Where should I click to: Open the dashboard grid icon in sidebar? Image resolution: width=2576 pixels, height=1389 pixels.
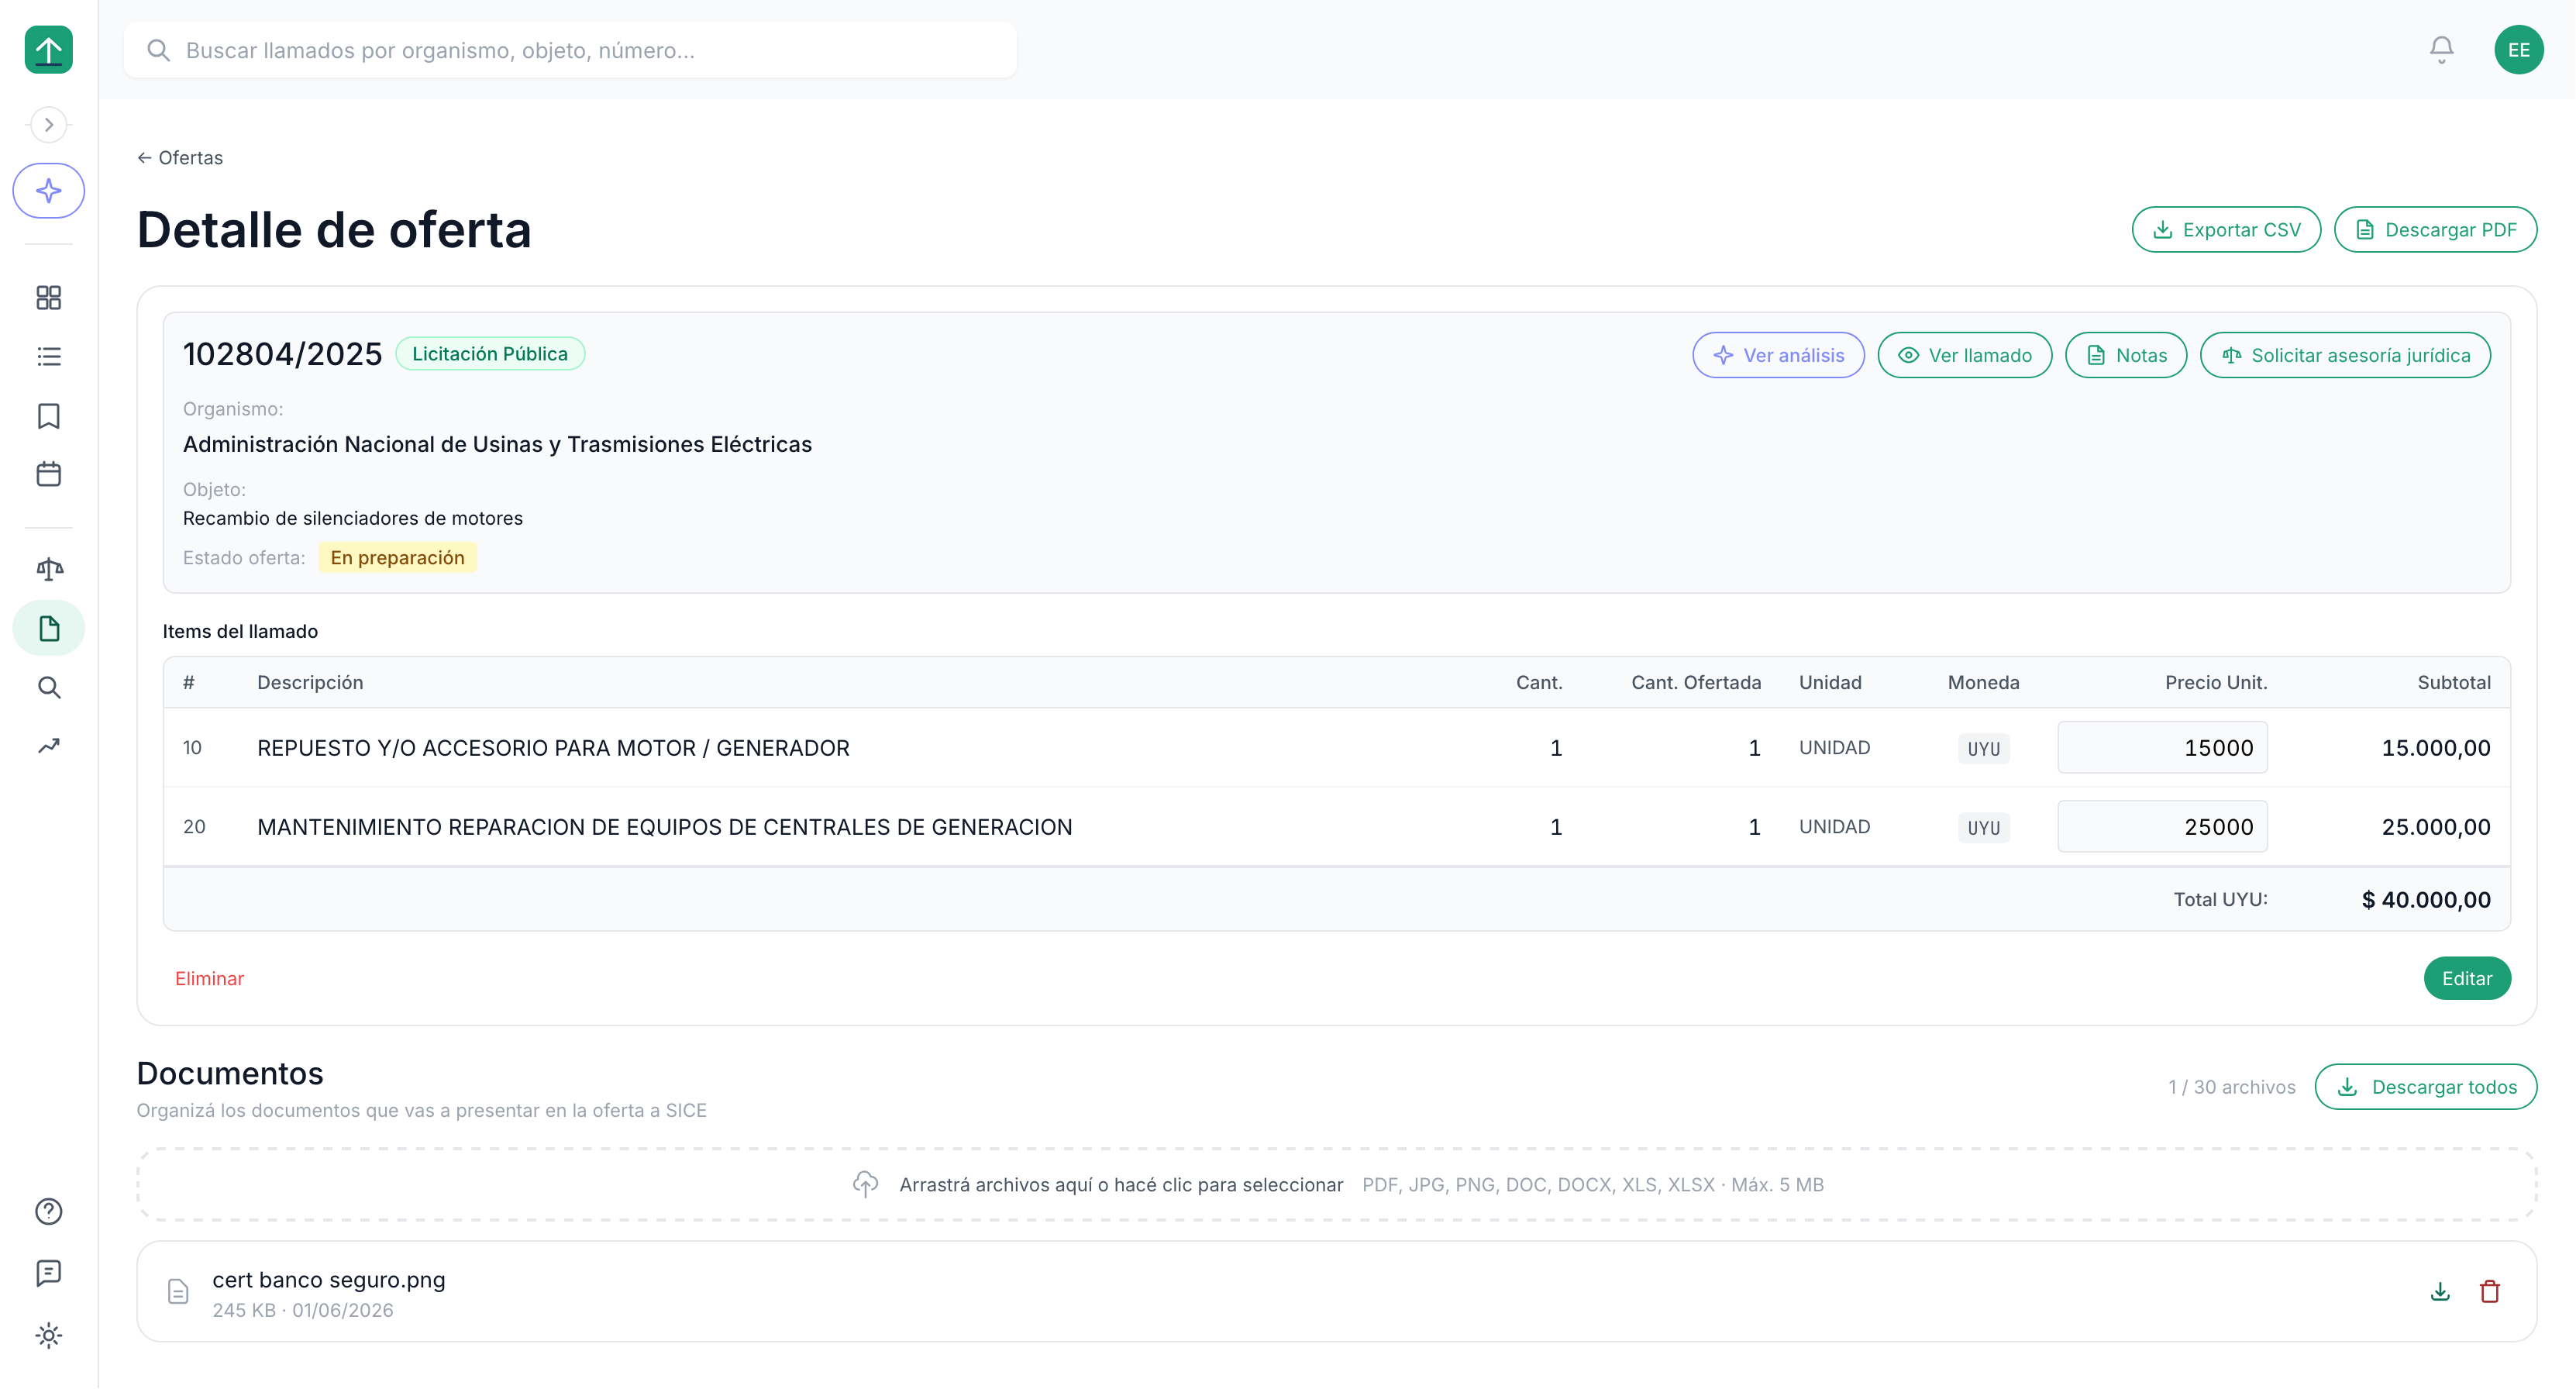click(x=48, y=297)
